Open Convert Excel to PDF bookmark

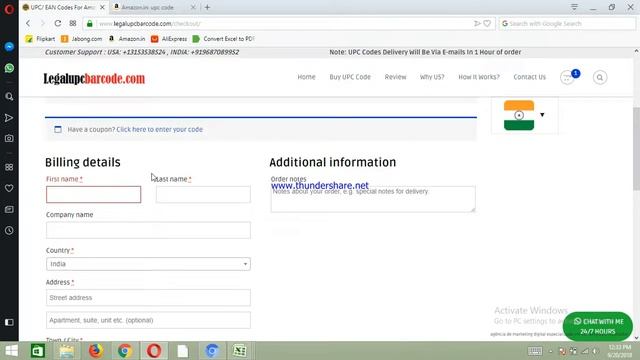point(224,39)
